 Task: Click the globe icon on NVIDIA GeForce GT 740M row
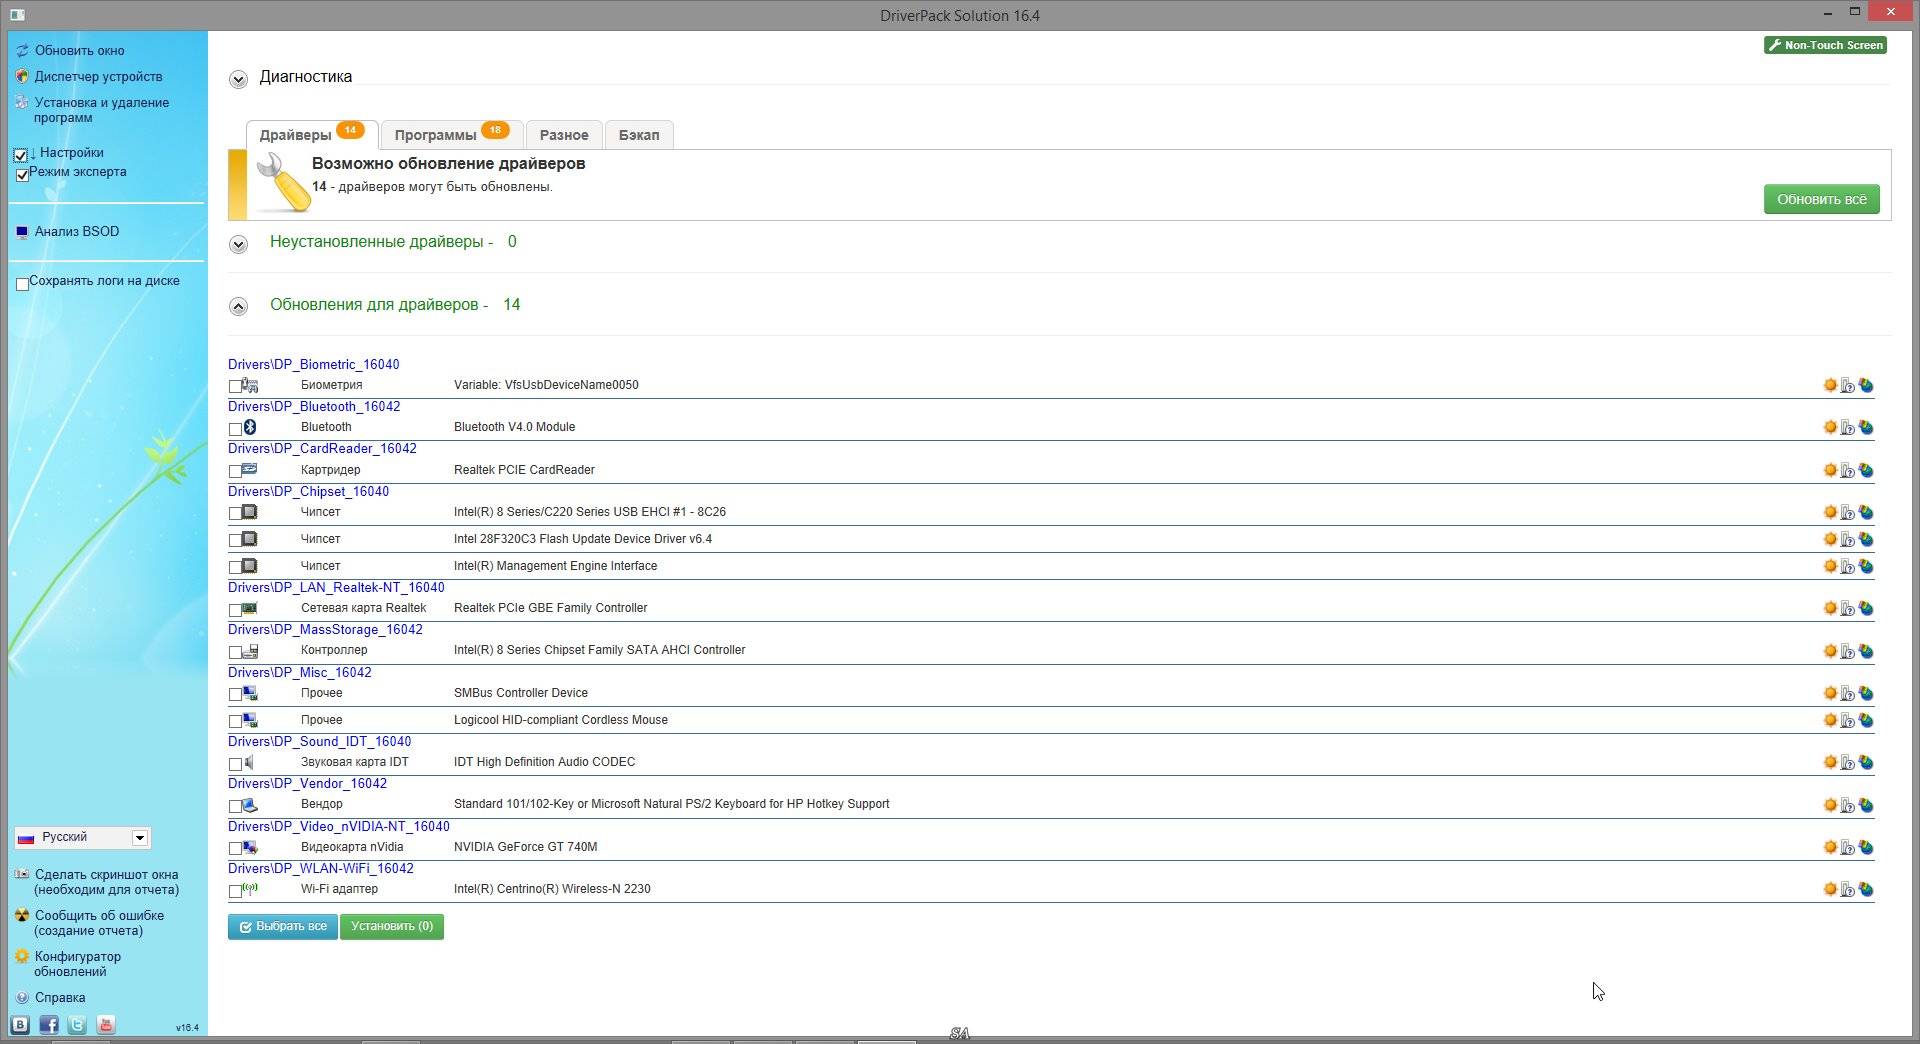(1866, 847)
